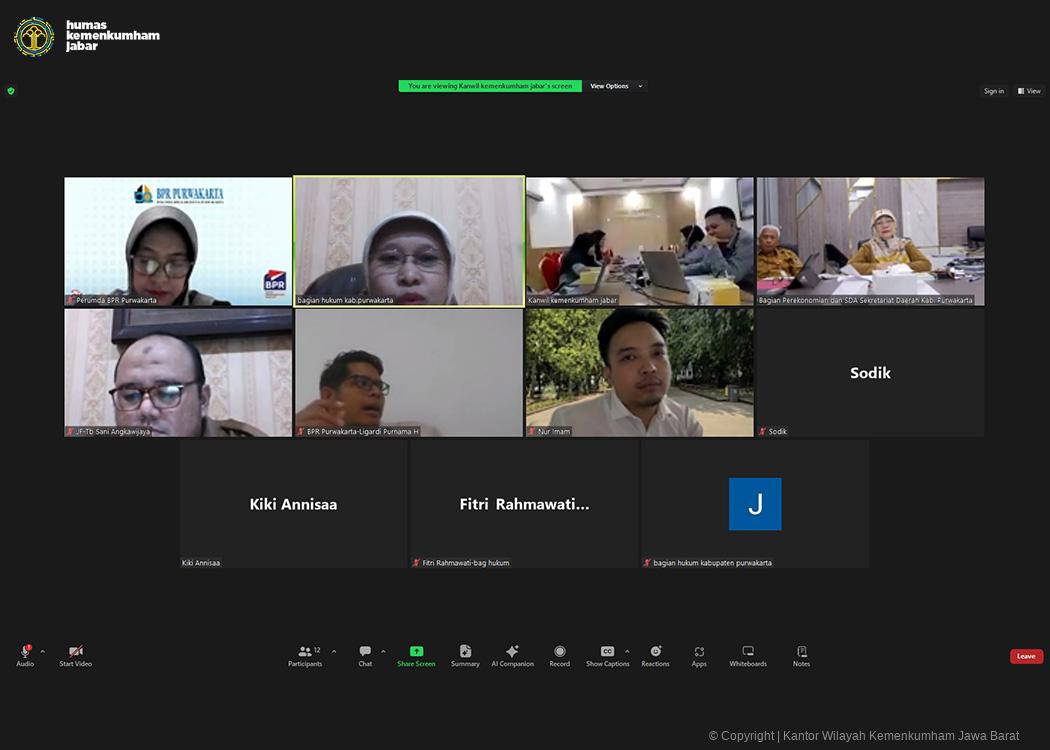Expand the arrow next to Participants
Image resolution: width=1050 pixels, height=750 pixels.
[334, 651]
